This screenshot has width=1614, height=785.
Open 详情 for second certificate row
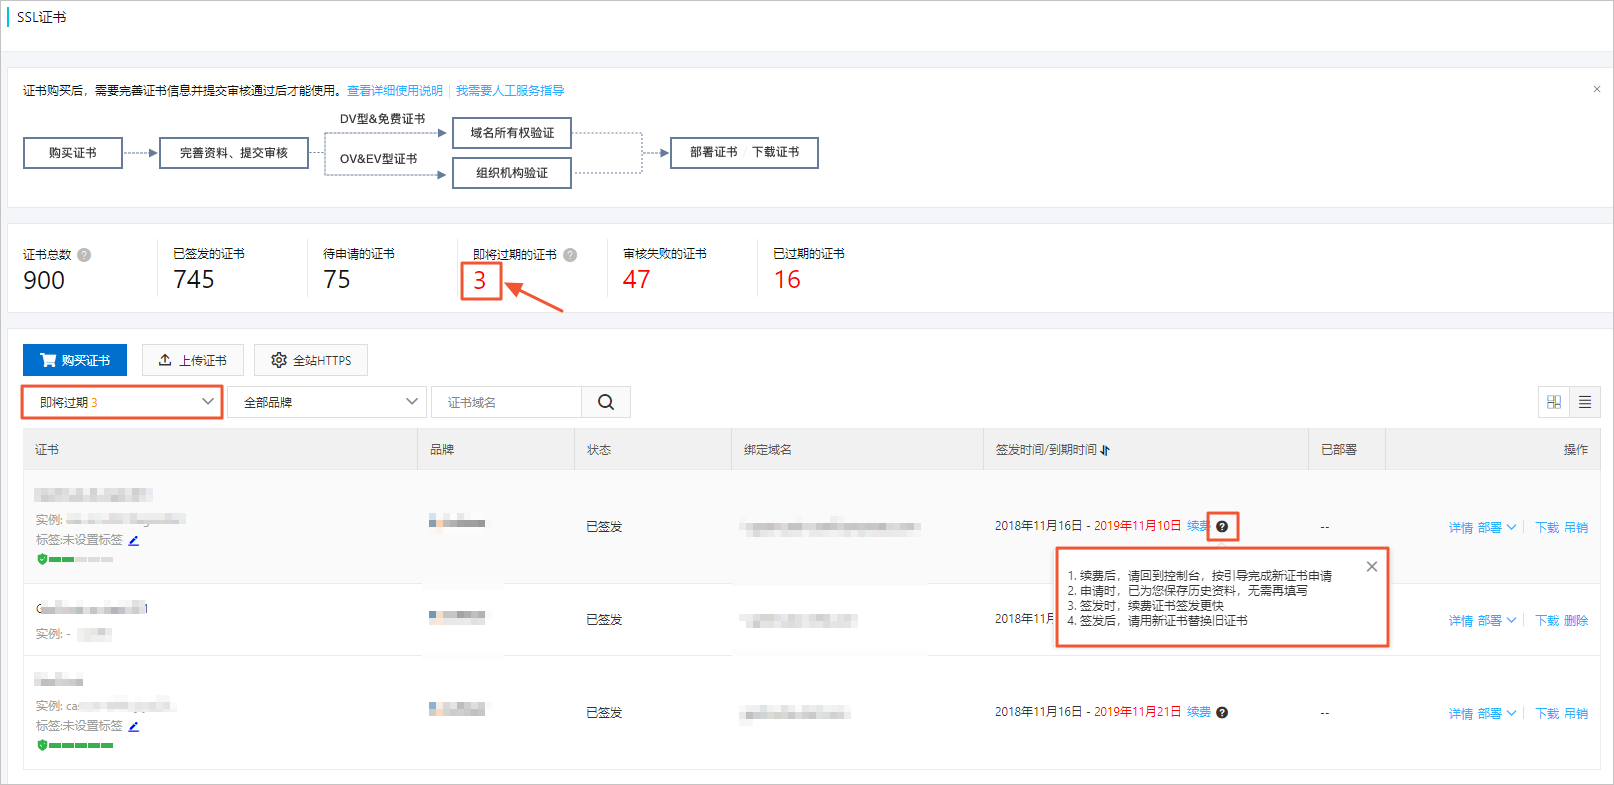(1461, 620)
